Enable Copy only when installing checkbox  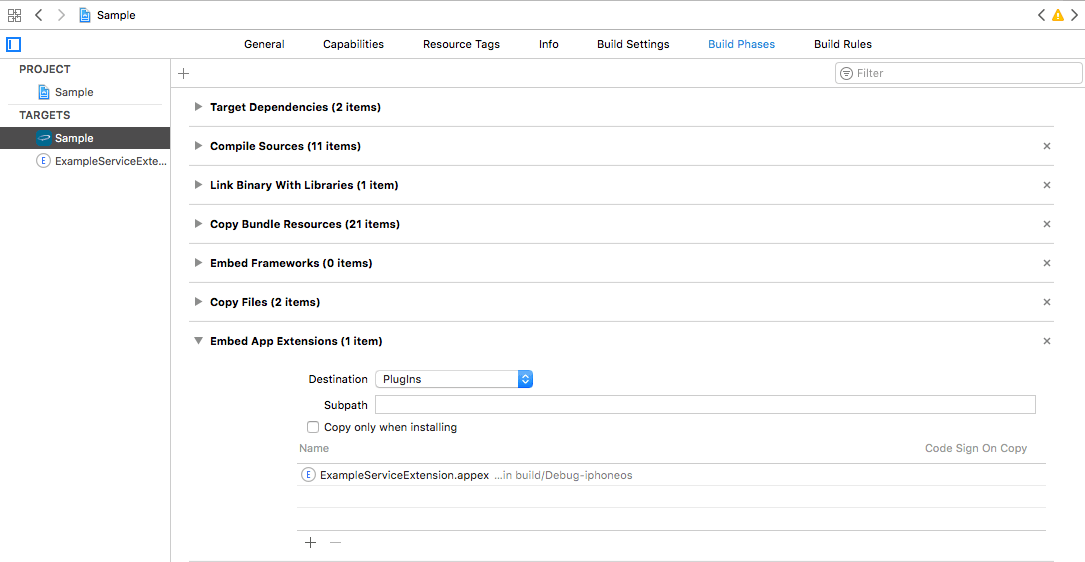coord(313,427)
